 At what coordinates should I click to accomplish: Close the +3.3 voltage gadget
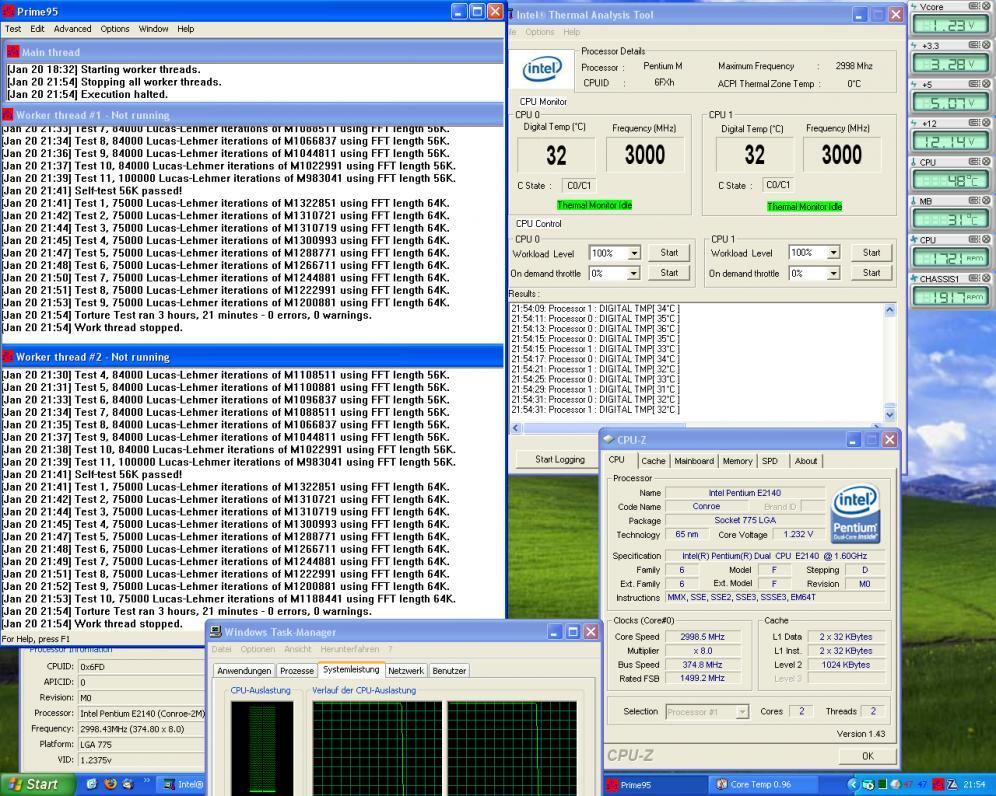pos(986,45)
